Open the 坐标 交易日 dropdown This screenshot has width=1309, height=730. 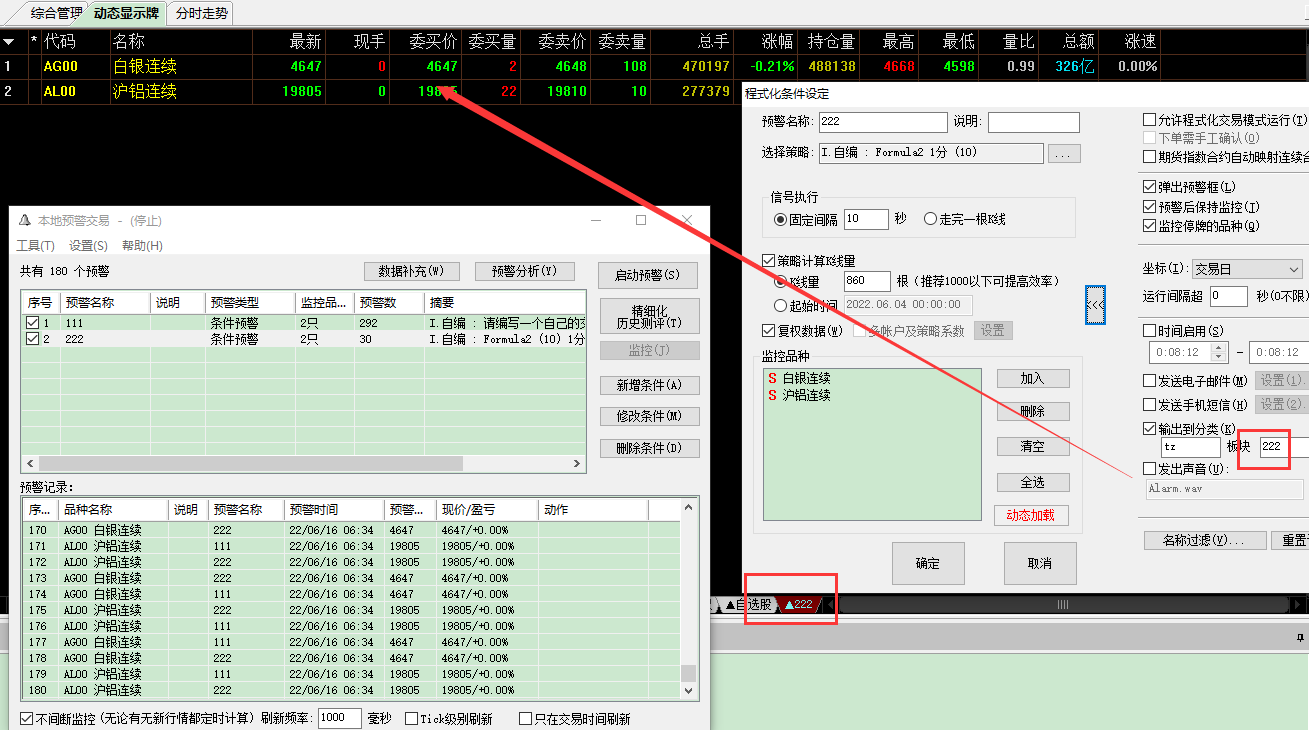tap(1248, 269)
